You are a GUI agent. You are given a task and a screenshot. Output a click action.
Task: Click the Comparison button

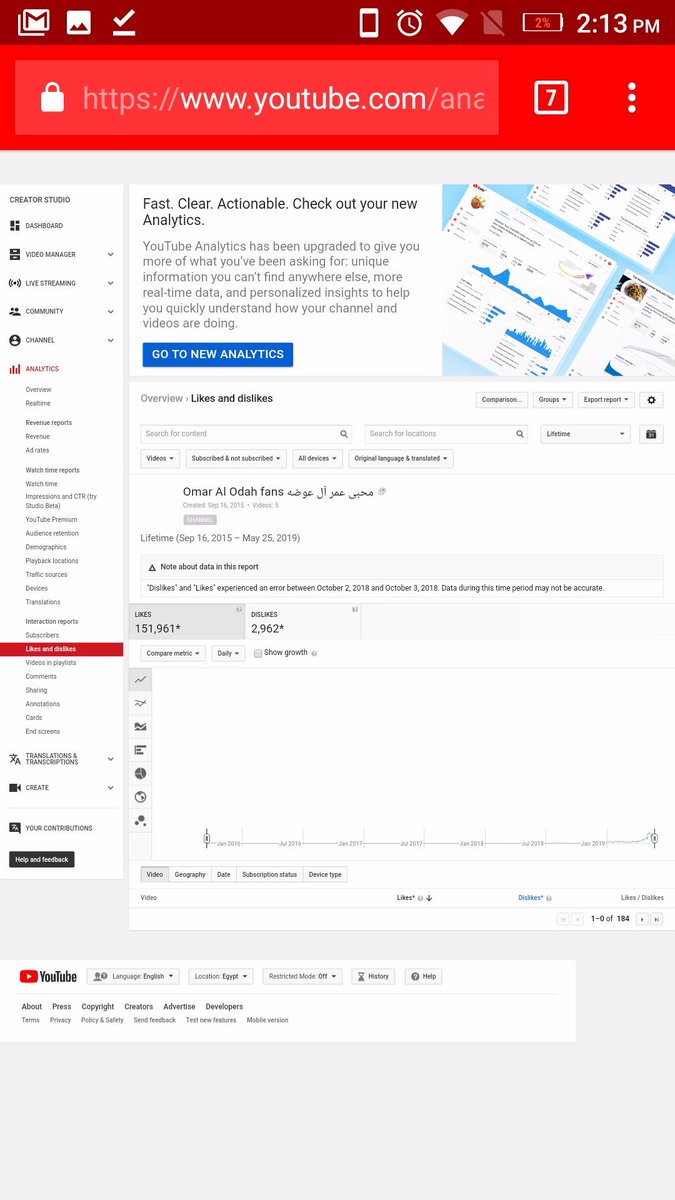tap(502, 400)
